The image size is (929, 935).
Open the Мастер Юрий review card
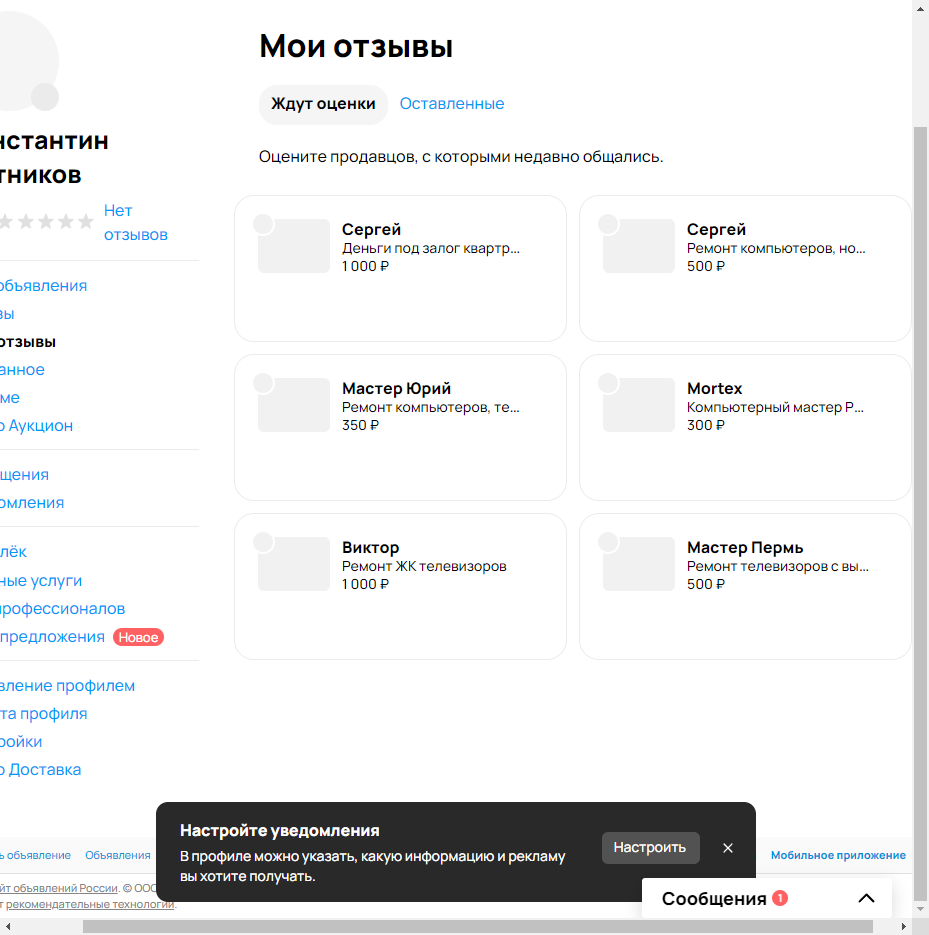click(x=400, y=428)
